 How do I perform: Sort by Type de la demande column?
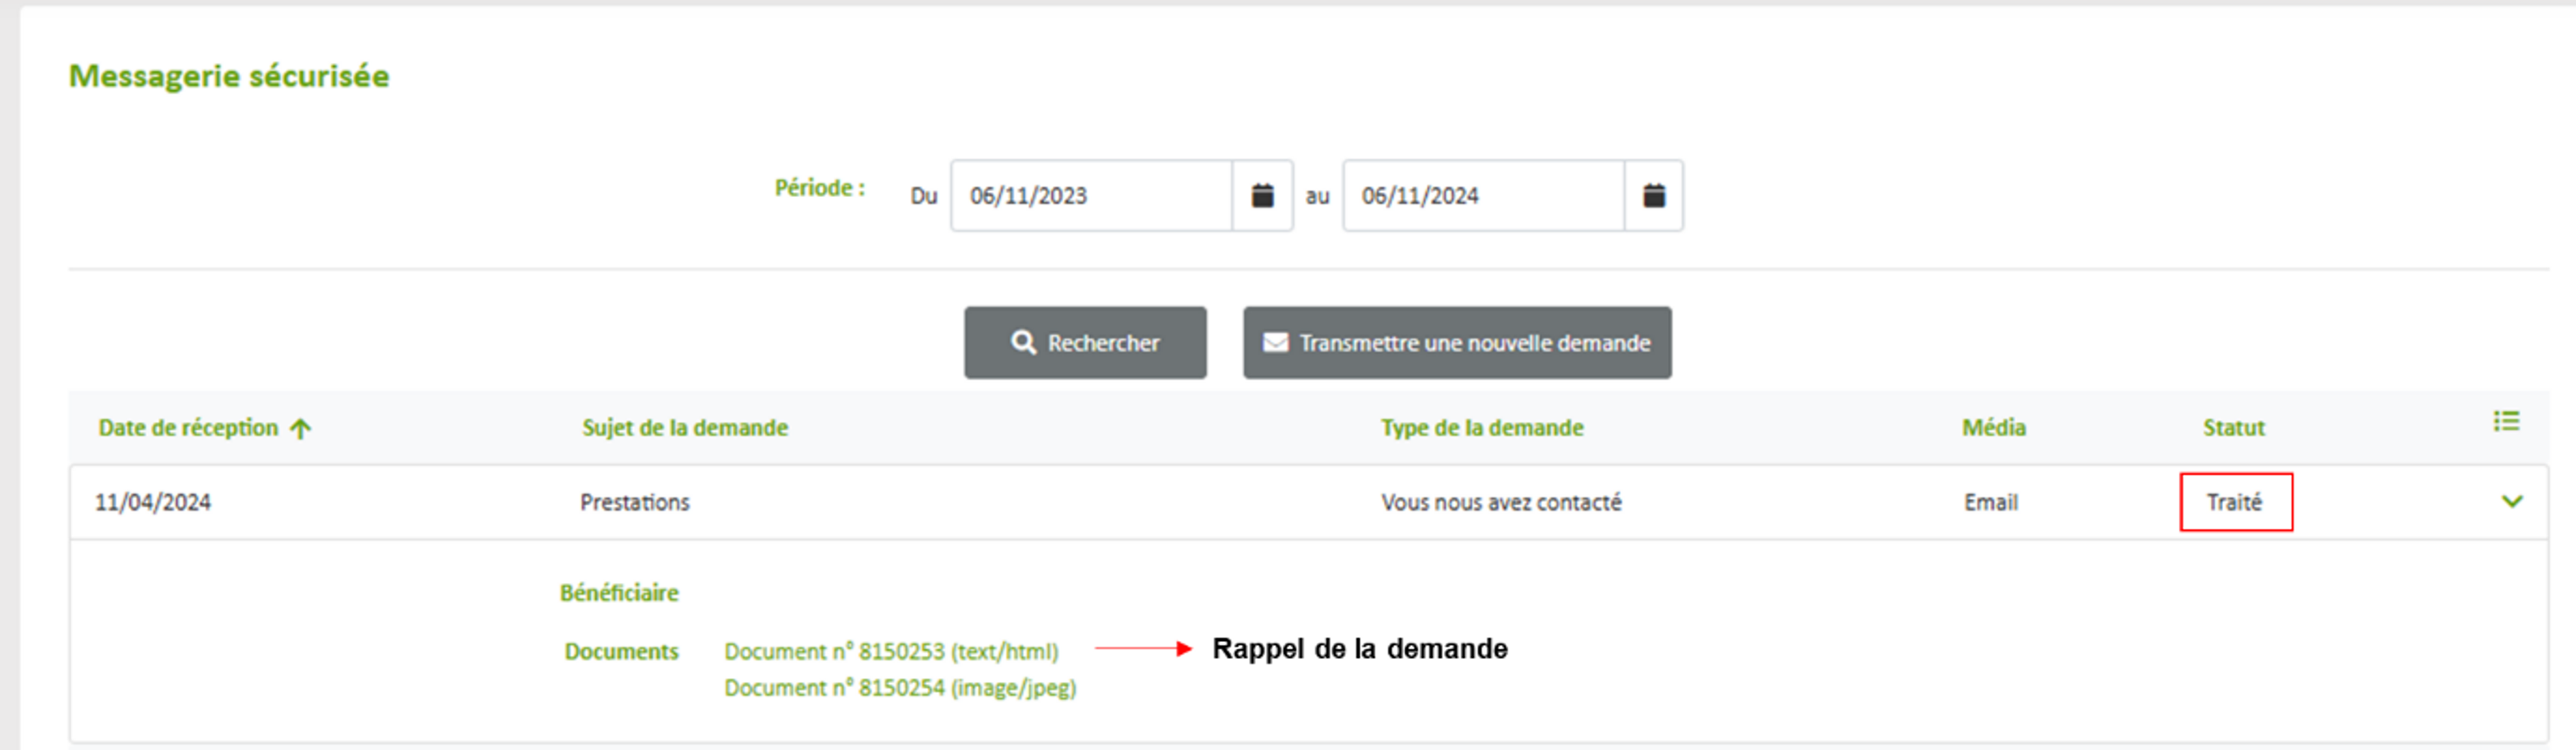pyautogui.click(x=1482, y=428)
